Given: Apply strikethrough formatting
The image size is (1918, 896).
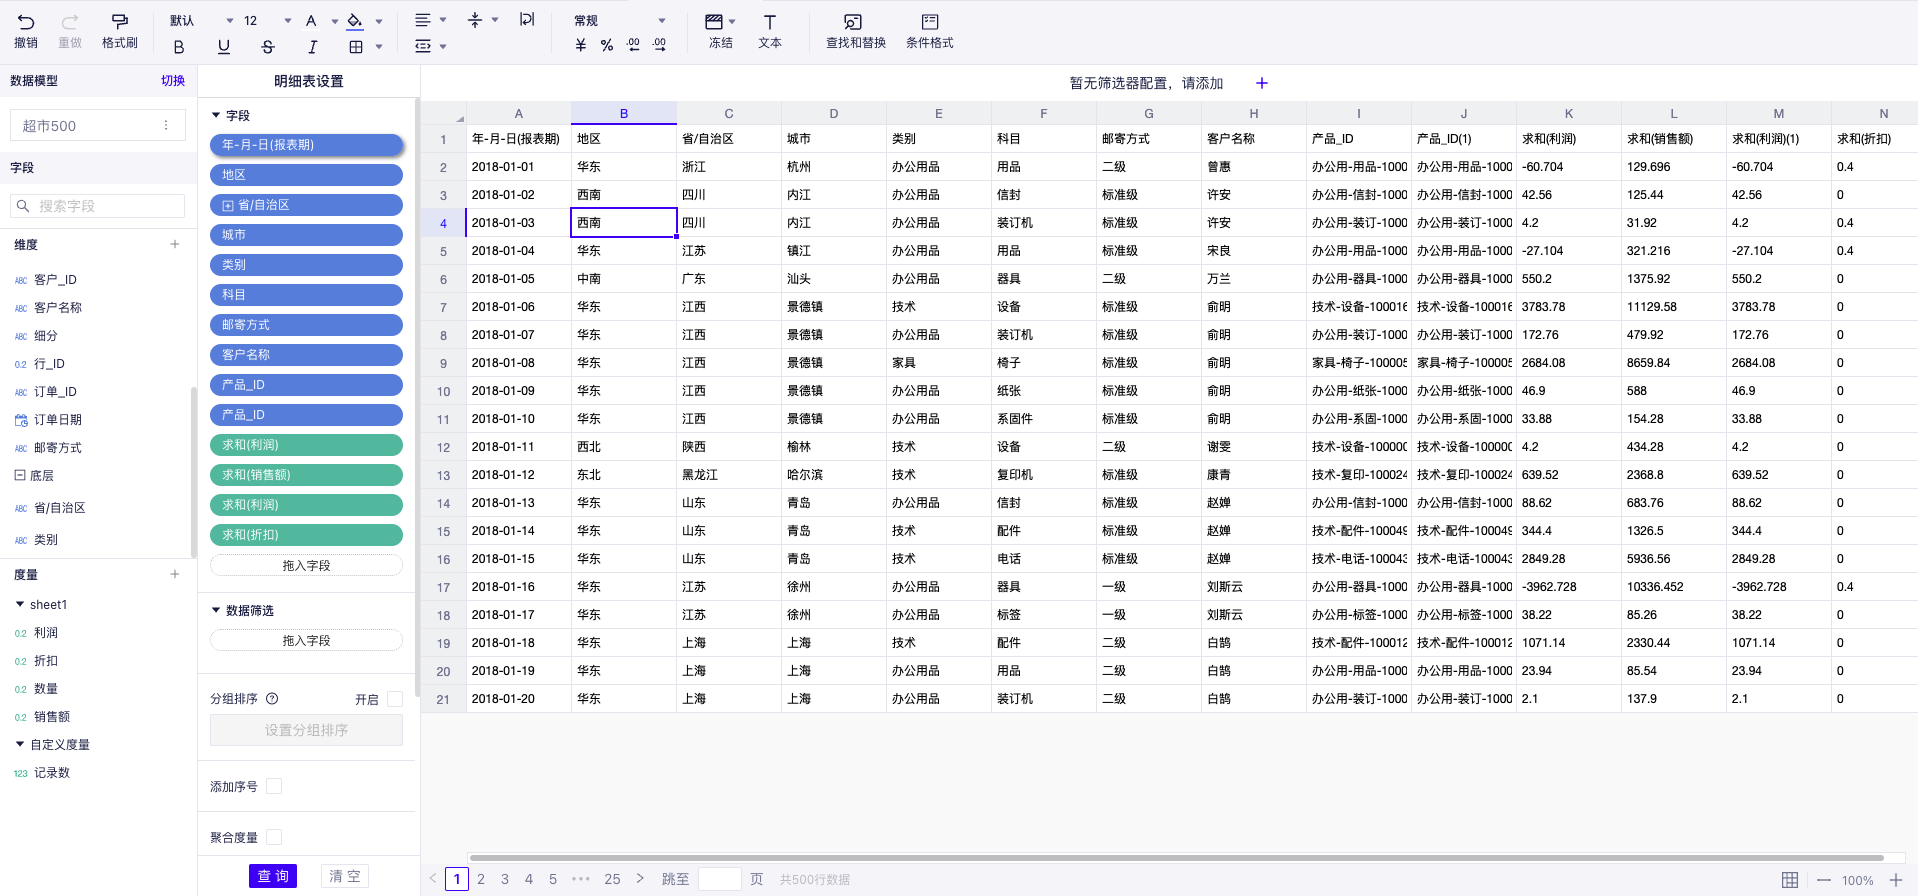Looking at the screenshot, I should 267,47.
